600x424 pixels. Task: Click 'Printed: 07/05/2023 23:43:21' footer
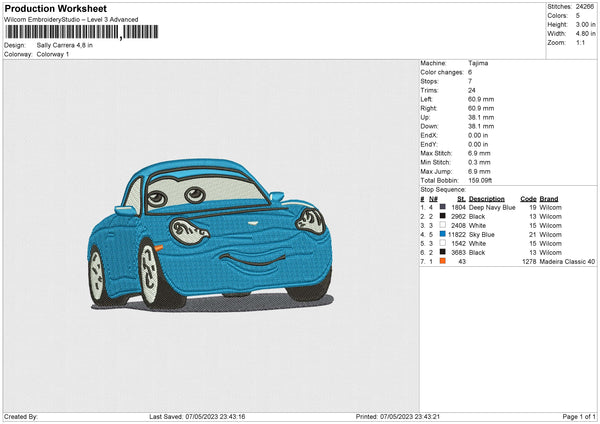click(398, 416)
